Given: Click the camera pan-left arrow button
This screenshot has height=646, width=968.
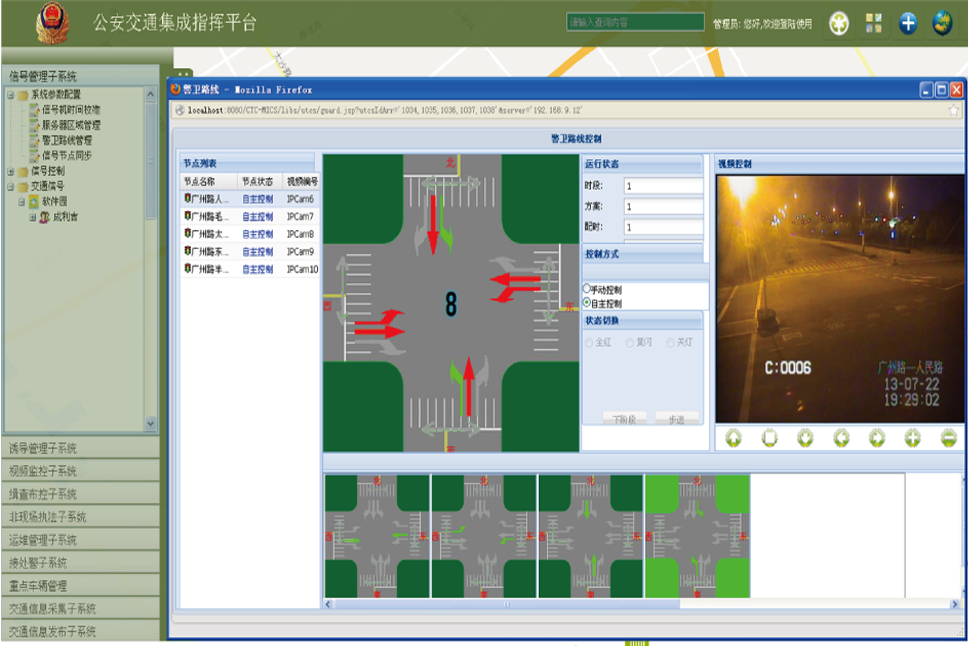Looking at the screenshot, I should point(841,438).
